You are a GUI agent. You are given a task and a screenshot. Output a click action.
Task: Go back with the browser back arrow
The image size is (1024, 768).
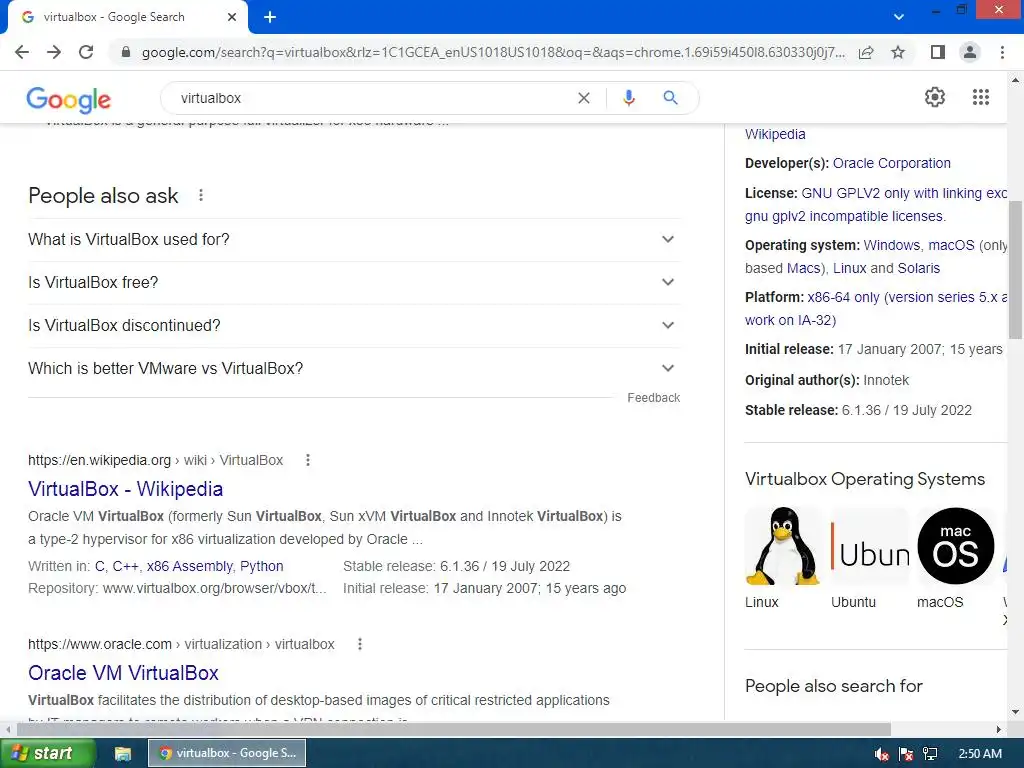coord(22,52)
